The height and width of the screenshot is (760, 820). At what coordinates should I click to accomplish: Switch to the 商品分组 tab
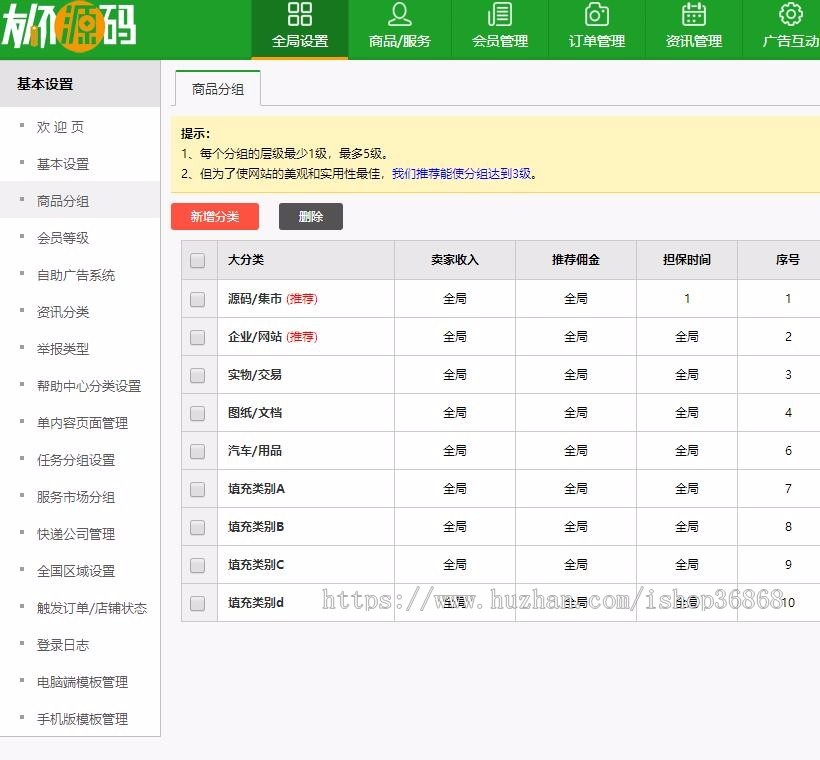tap(217, 88)
